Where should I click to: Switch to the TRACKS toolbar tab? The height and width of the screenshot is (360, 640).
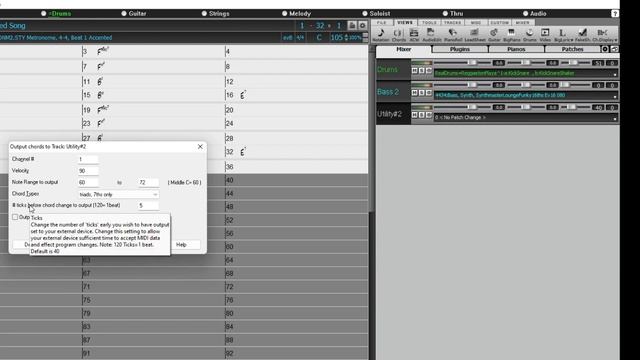click(452, 22)
